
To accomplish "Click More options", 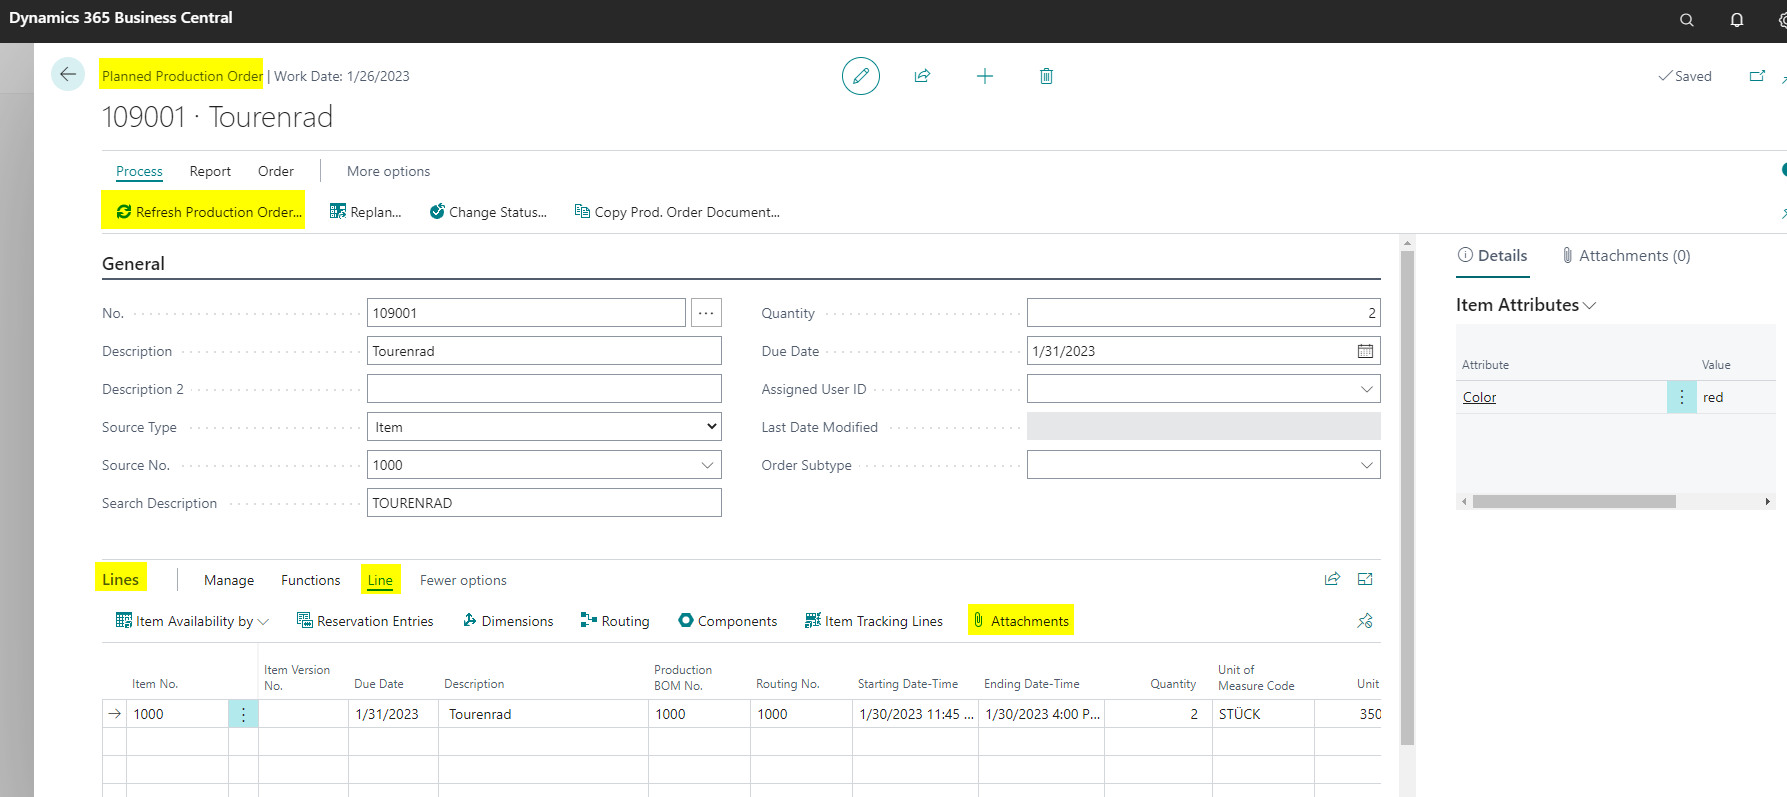I will coord(388,171).
